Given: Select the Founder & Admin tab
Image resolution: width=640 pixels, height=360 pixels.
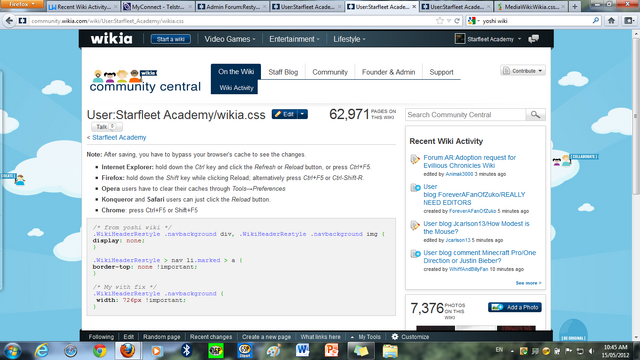Looking at the screenshot, I should tap(388, 72).
